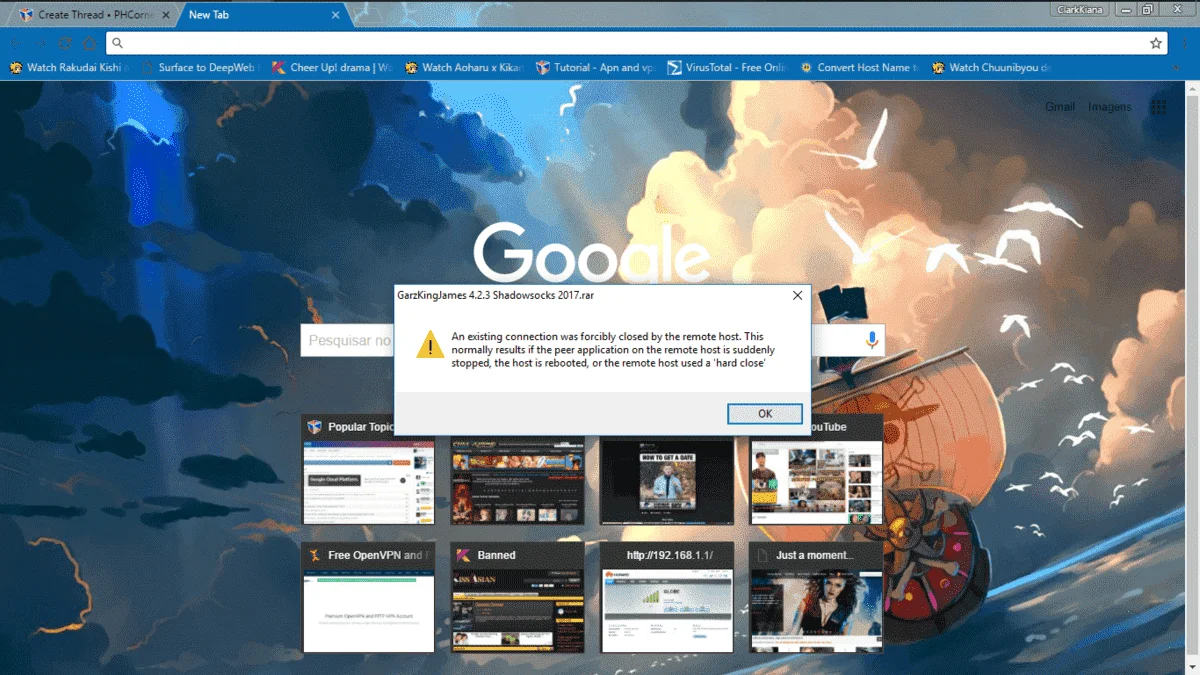This screenshot has width=1200, height=675.
Task: Open the ClarkKiana profile button
Action: [1080, 10]
